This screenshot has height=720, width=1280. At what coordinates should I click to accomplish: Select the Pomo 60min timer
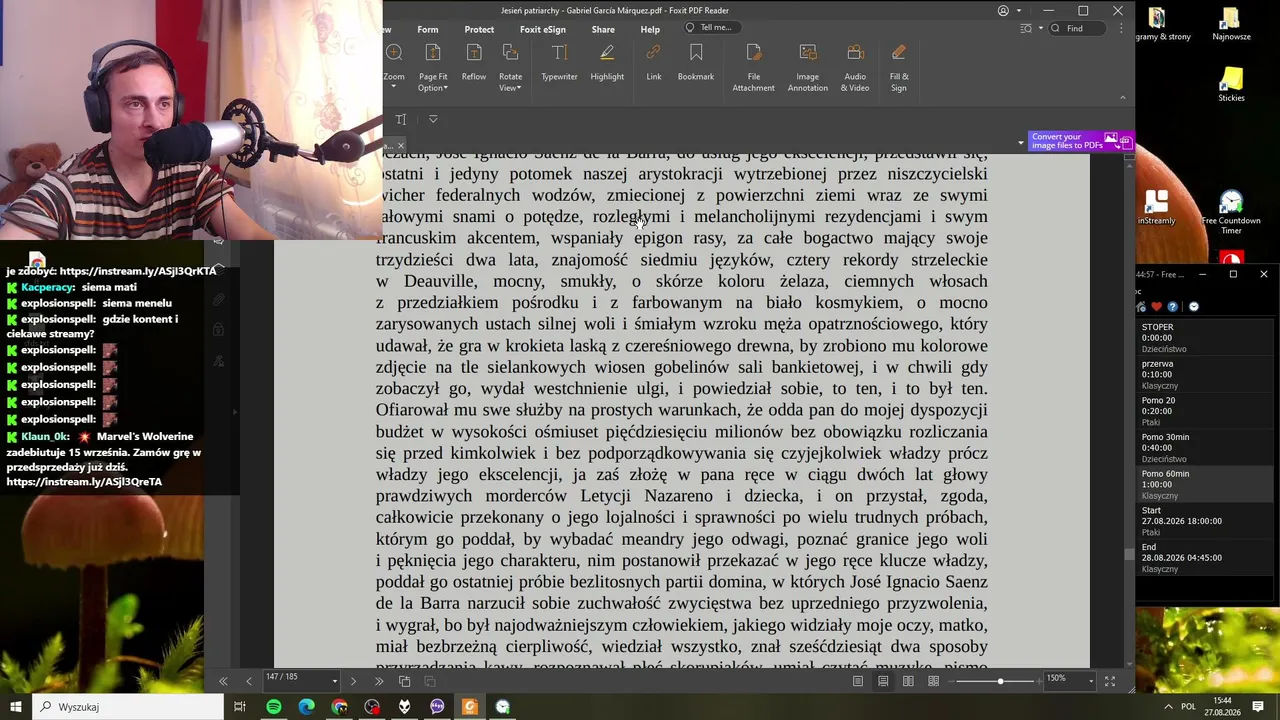coord(1203,484)
